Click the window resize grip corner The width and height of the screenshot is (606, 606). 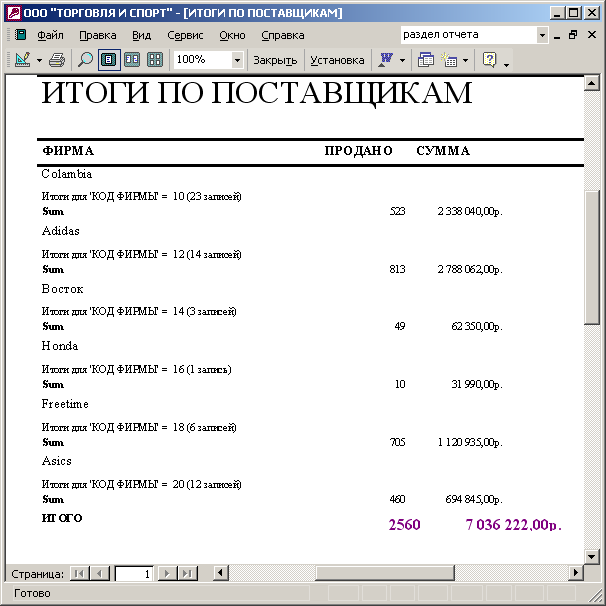tap(594, 594)
